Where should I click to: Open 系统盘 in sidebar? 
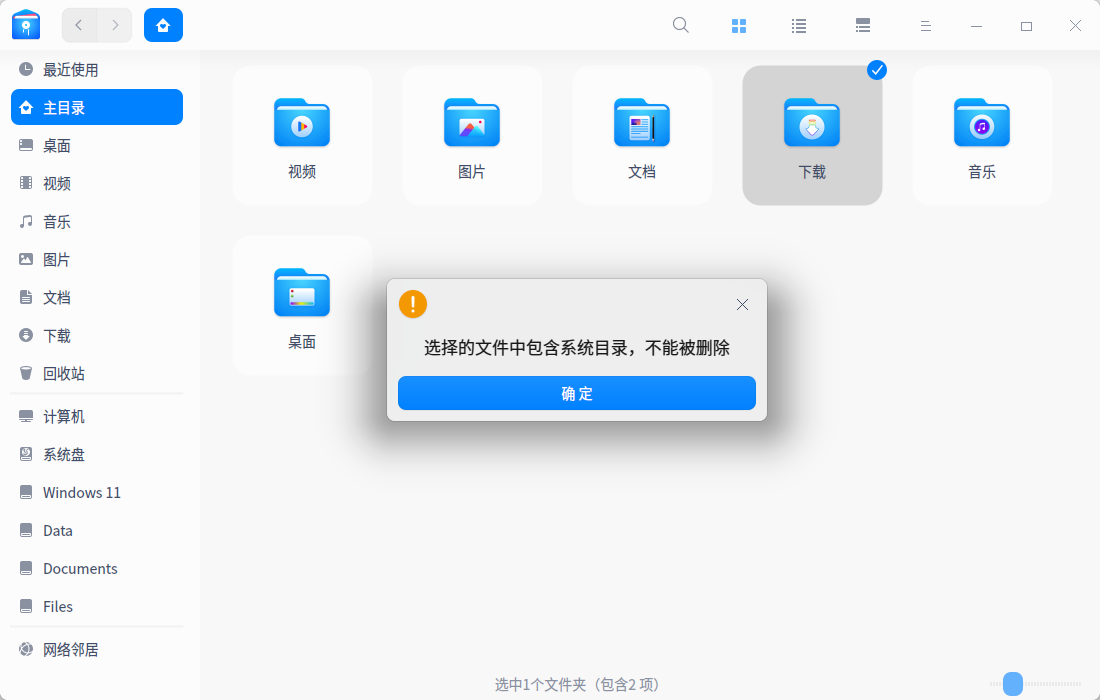click(97, 455)
